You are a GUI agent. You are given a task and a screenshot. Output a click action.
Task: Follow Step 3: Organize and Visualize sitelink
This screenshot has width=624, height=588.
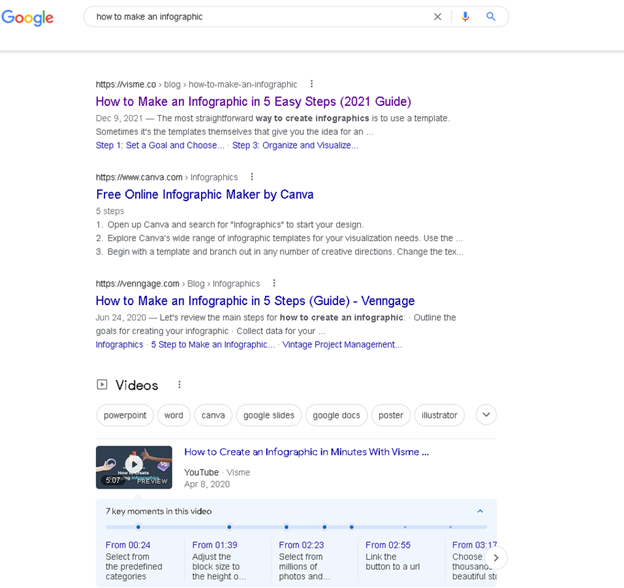tap(295, 145)
